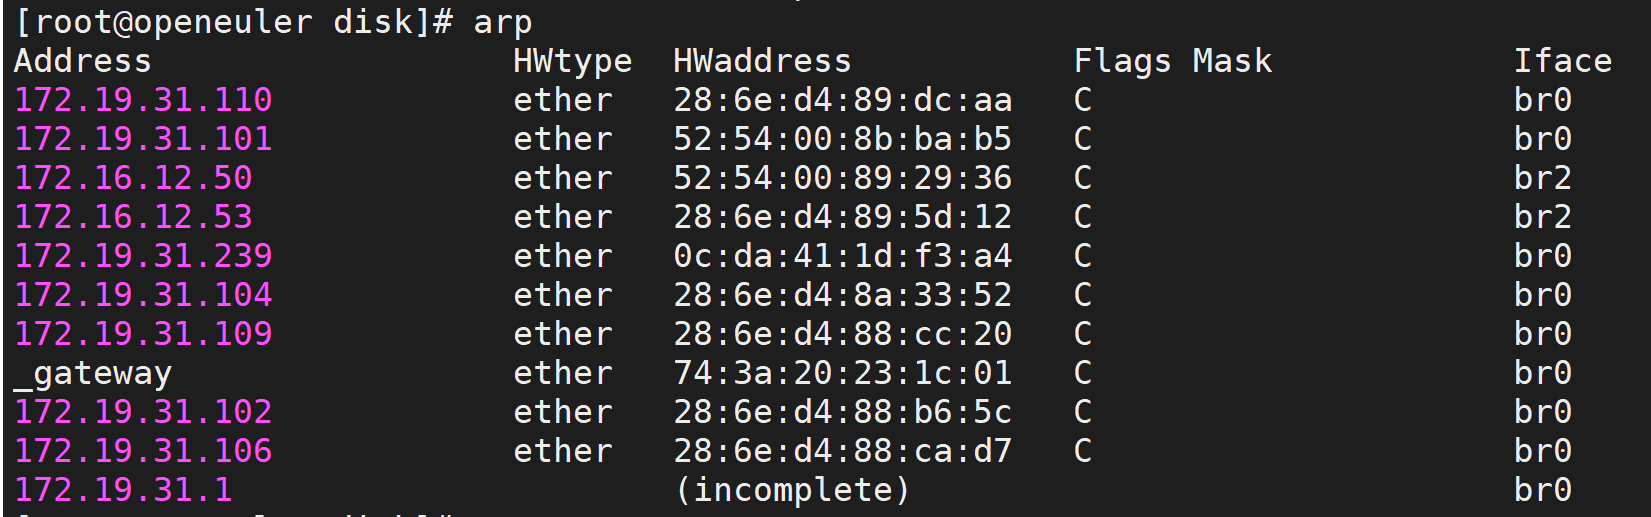Click the IP address 172.19.31.101

pyautogui.click(x=143, y=139)
